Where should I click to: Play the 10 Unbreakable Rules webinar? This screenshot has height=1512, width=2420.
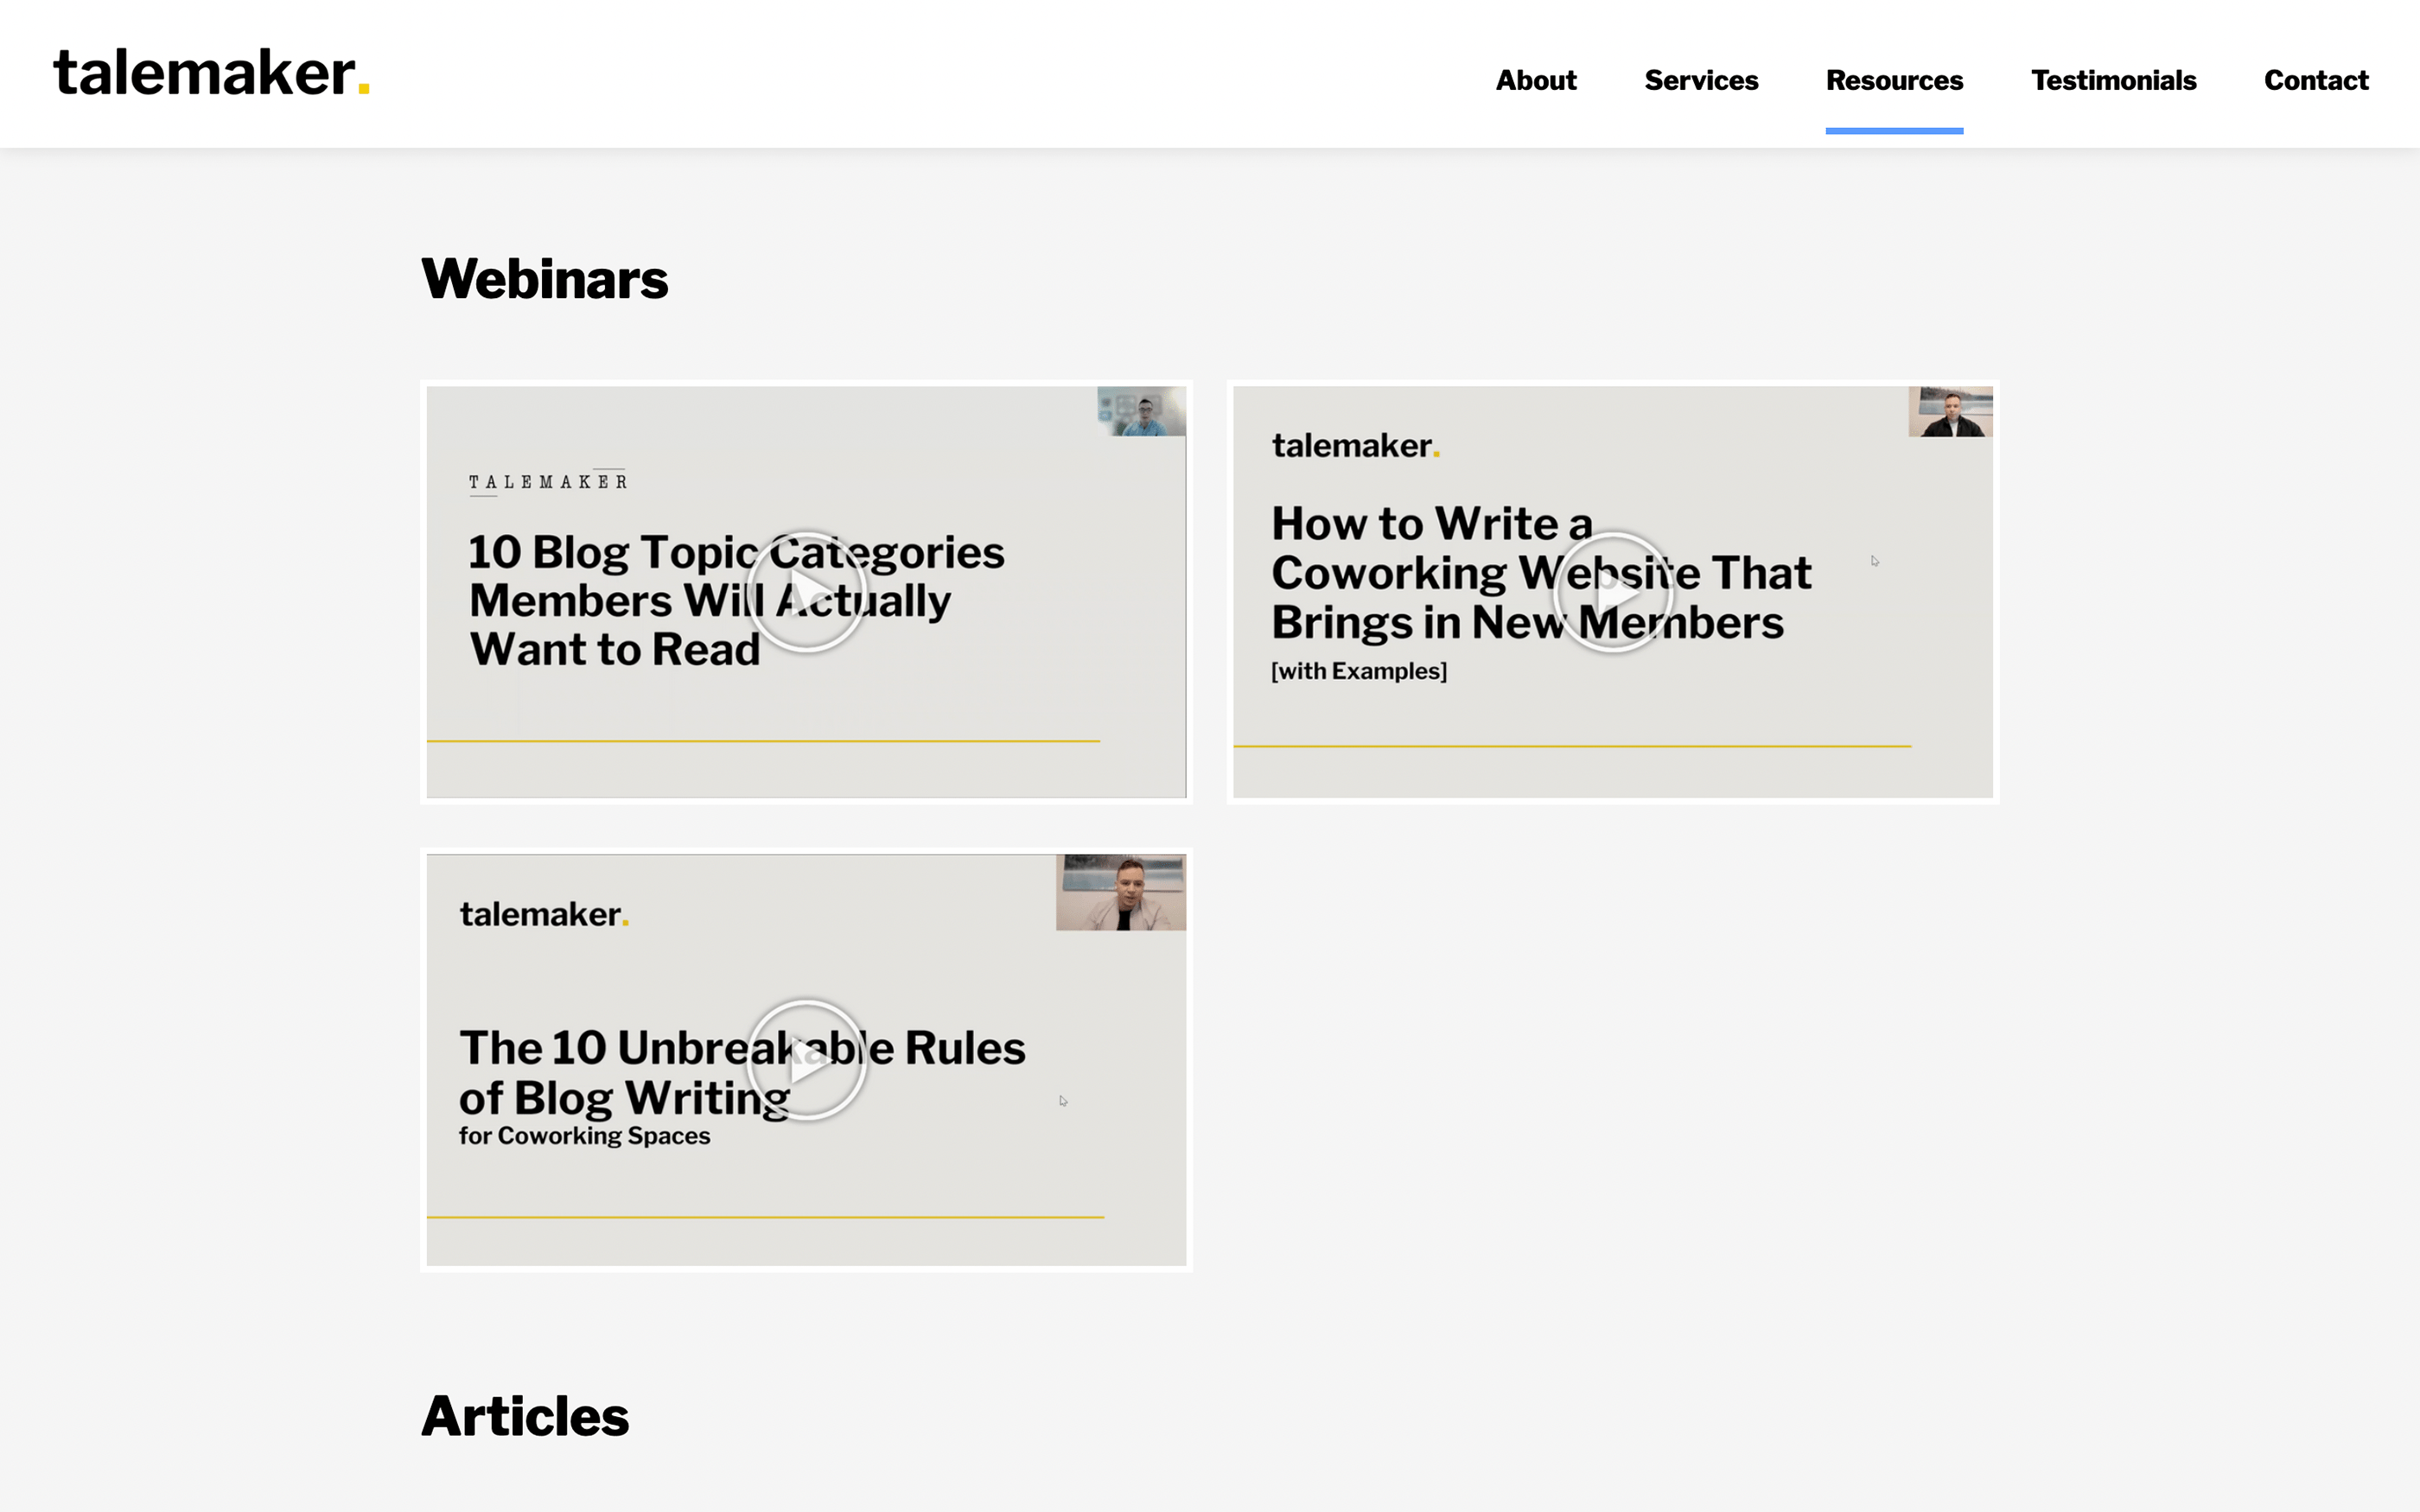coord(806,1060)
